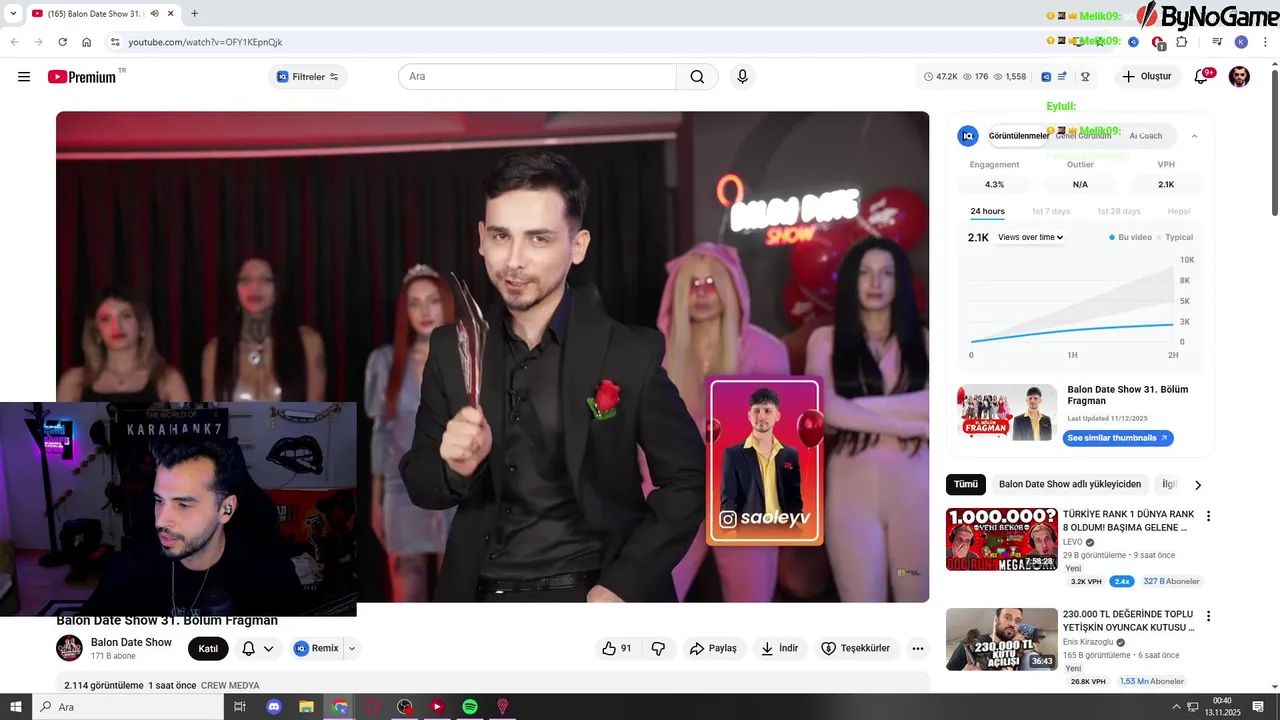
Task: Open the tab search dropdown arrow
Action: pos(14,14)
